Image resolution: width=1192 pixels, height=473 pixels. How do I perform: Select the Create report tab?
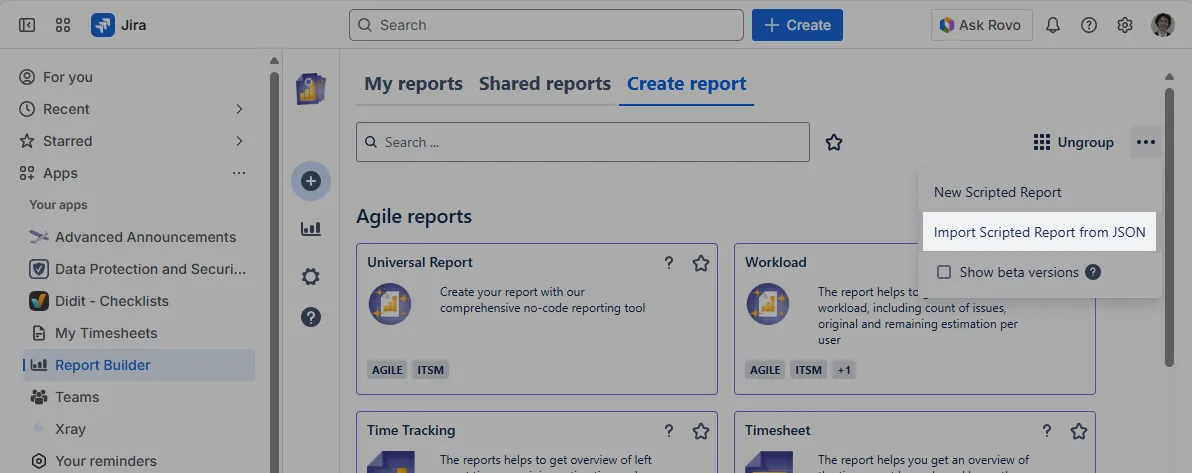686,84
